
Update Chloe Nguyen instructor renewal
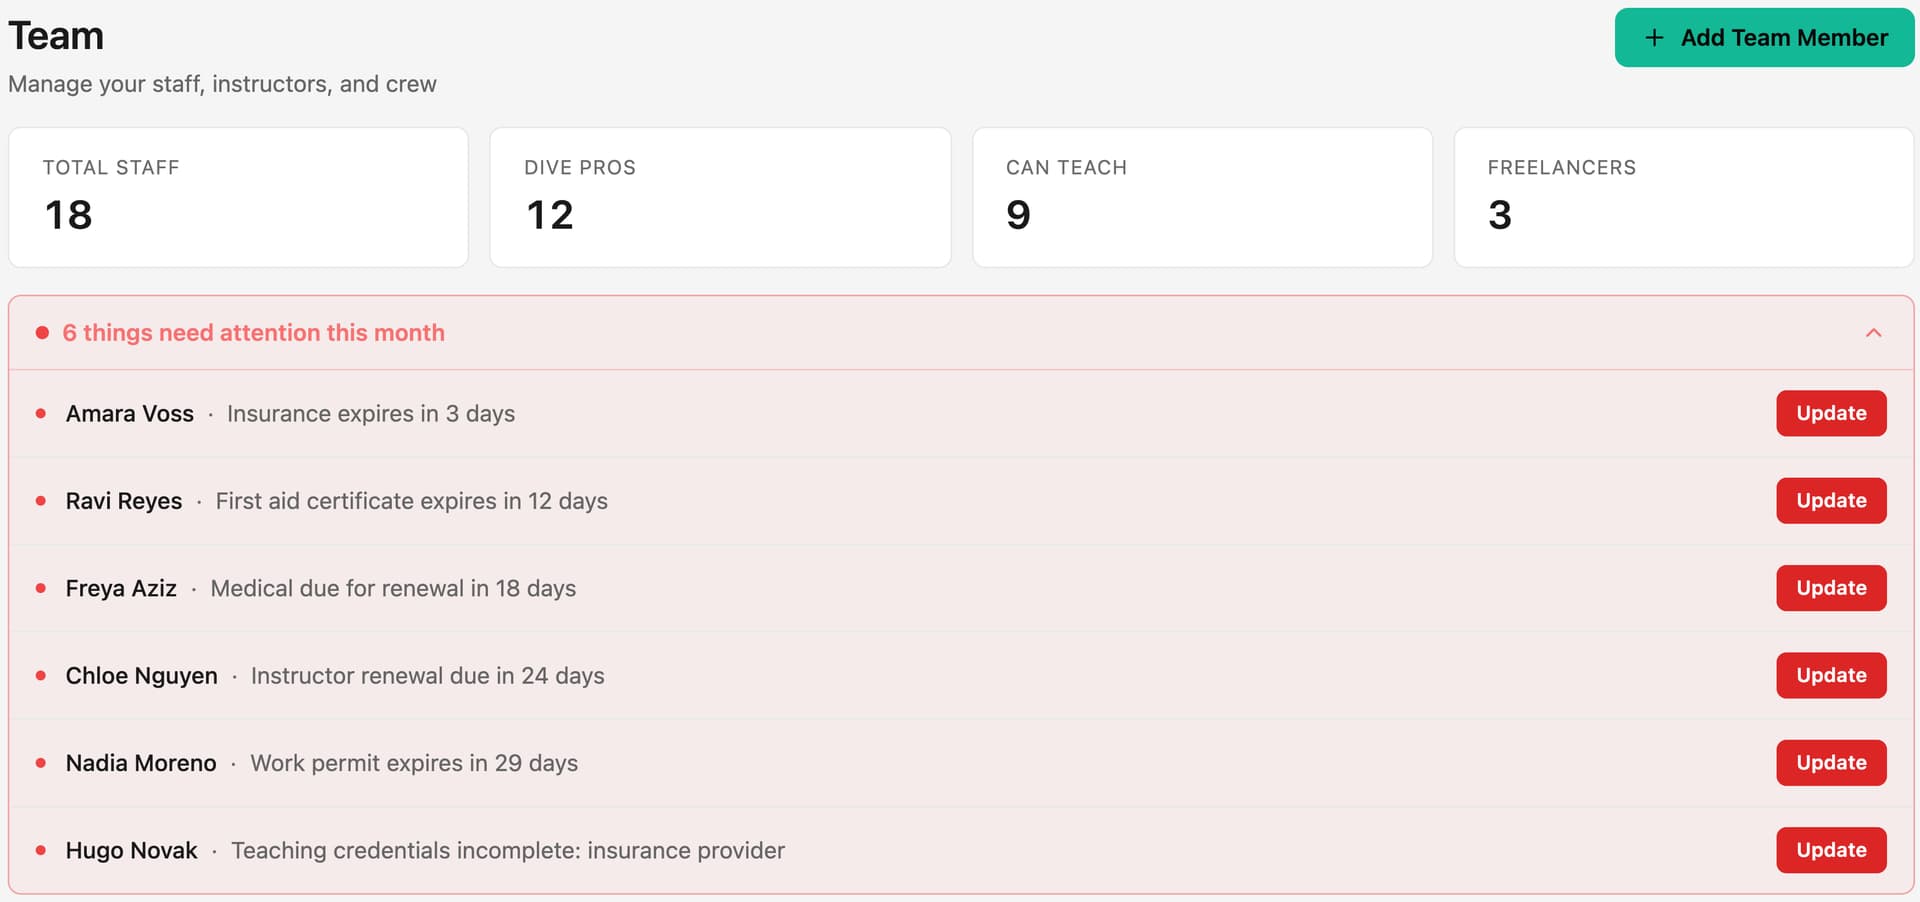click(1831, 675)
